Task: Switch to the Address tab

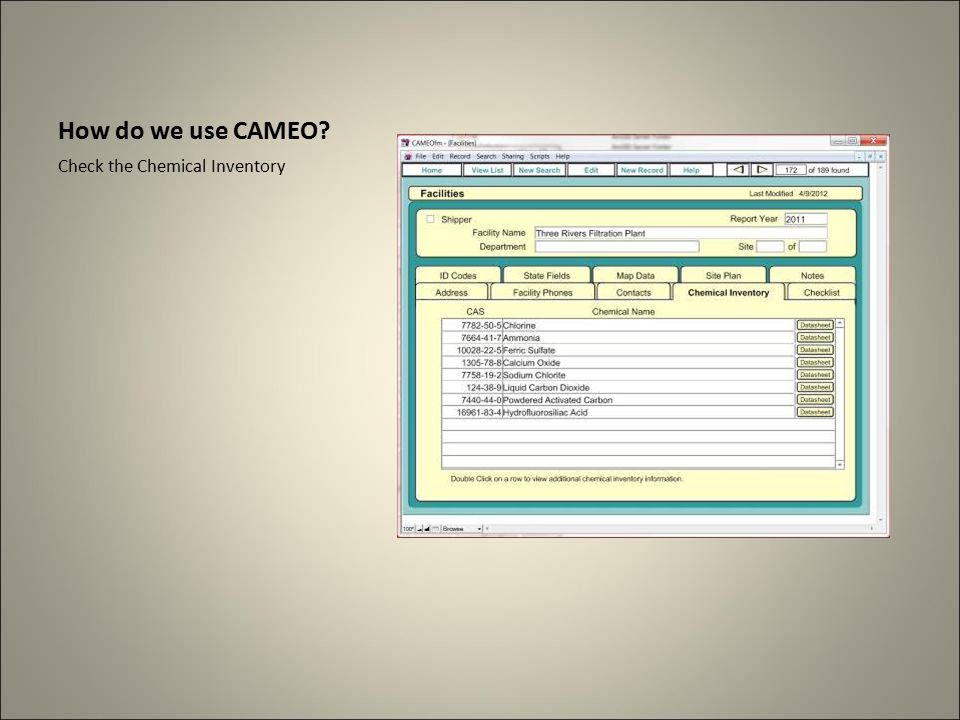Action: tap(451, 293)
